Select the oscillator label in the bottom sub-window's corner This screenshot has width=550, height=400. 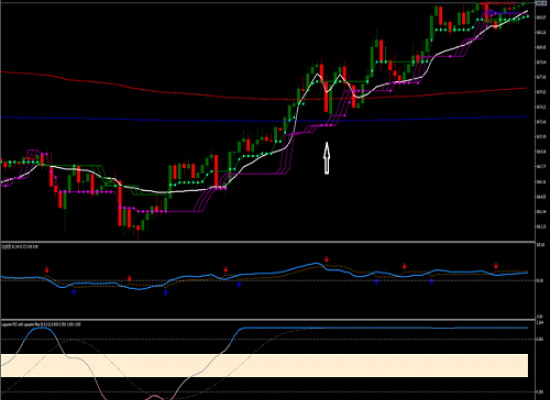[x=41, y=325]
